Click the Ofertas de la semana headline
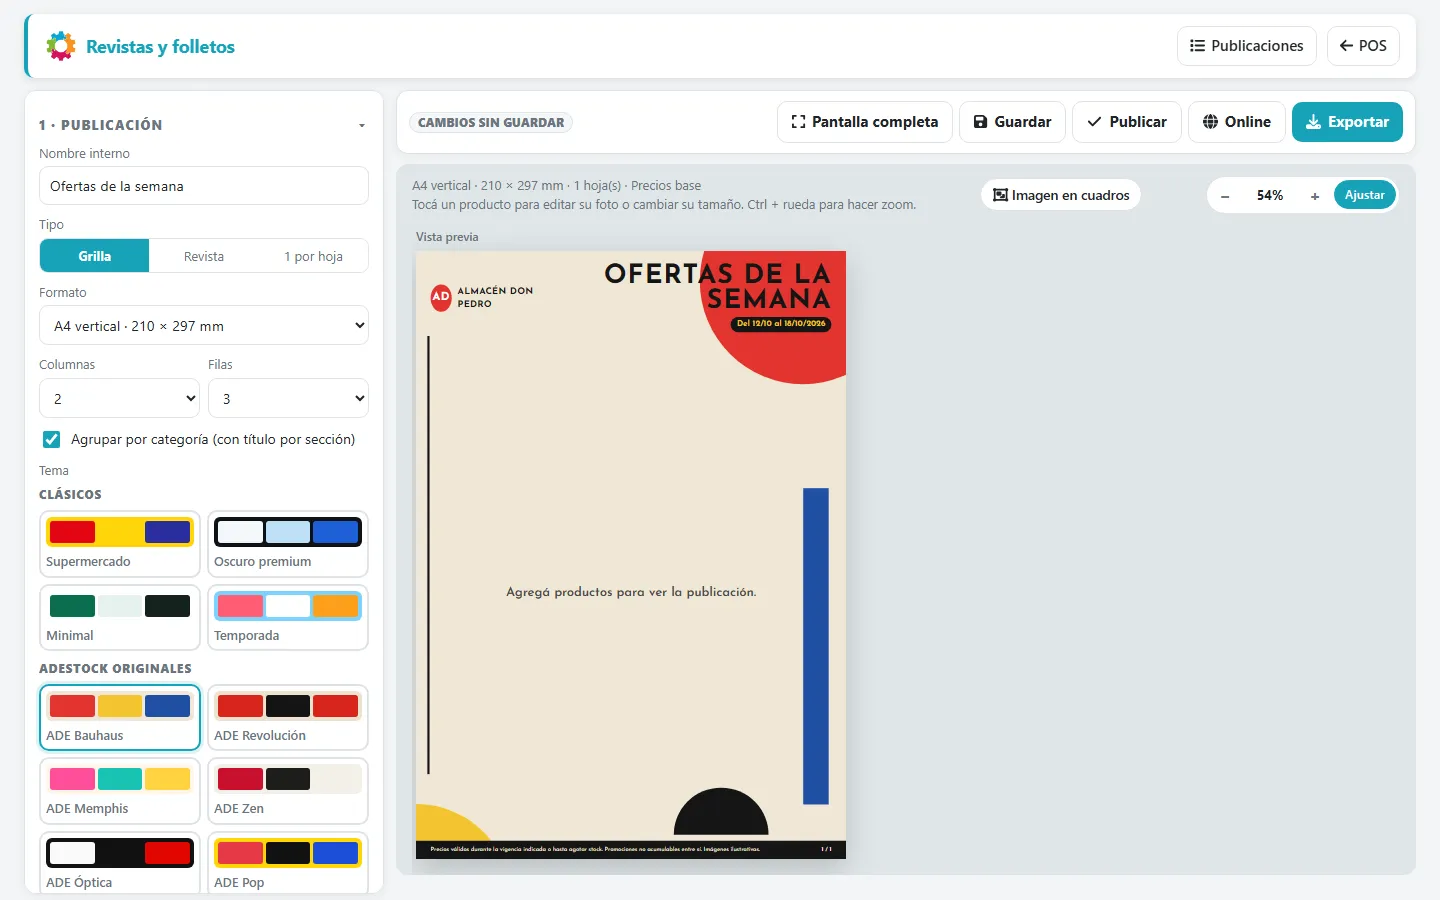Screen dimensions: 1440x900 point(718,286)
